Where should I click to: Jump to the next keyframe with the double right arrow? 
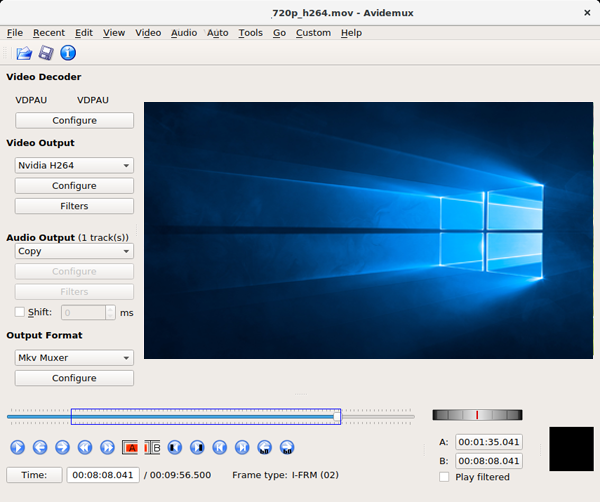tap(108, 447)
